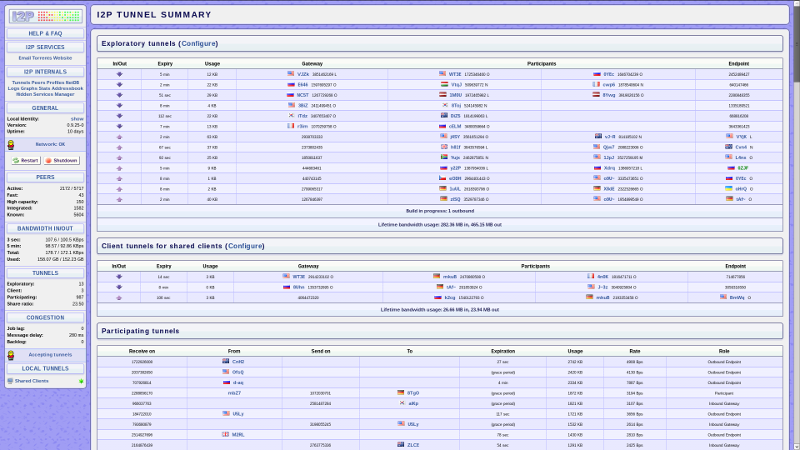
Task: Click inbound arrow icon in NCST row
Action: pyautogui.click(x=119, y=95)
